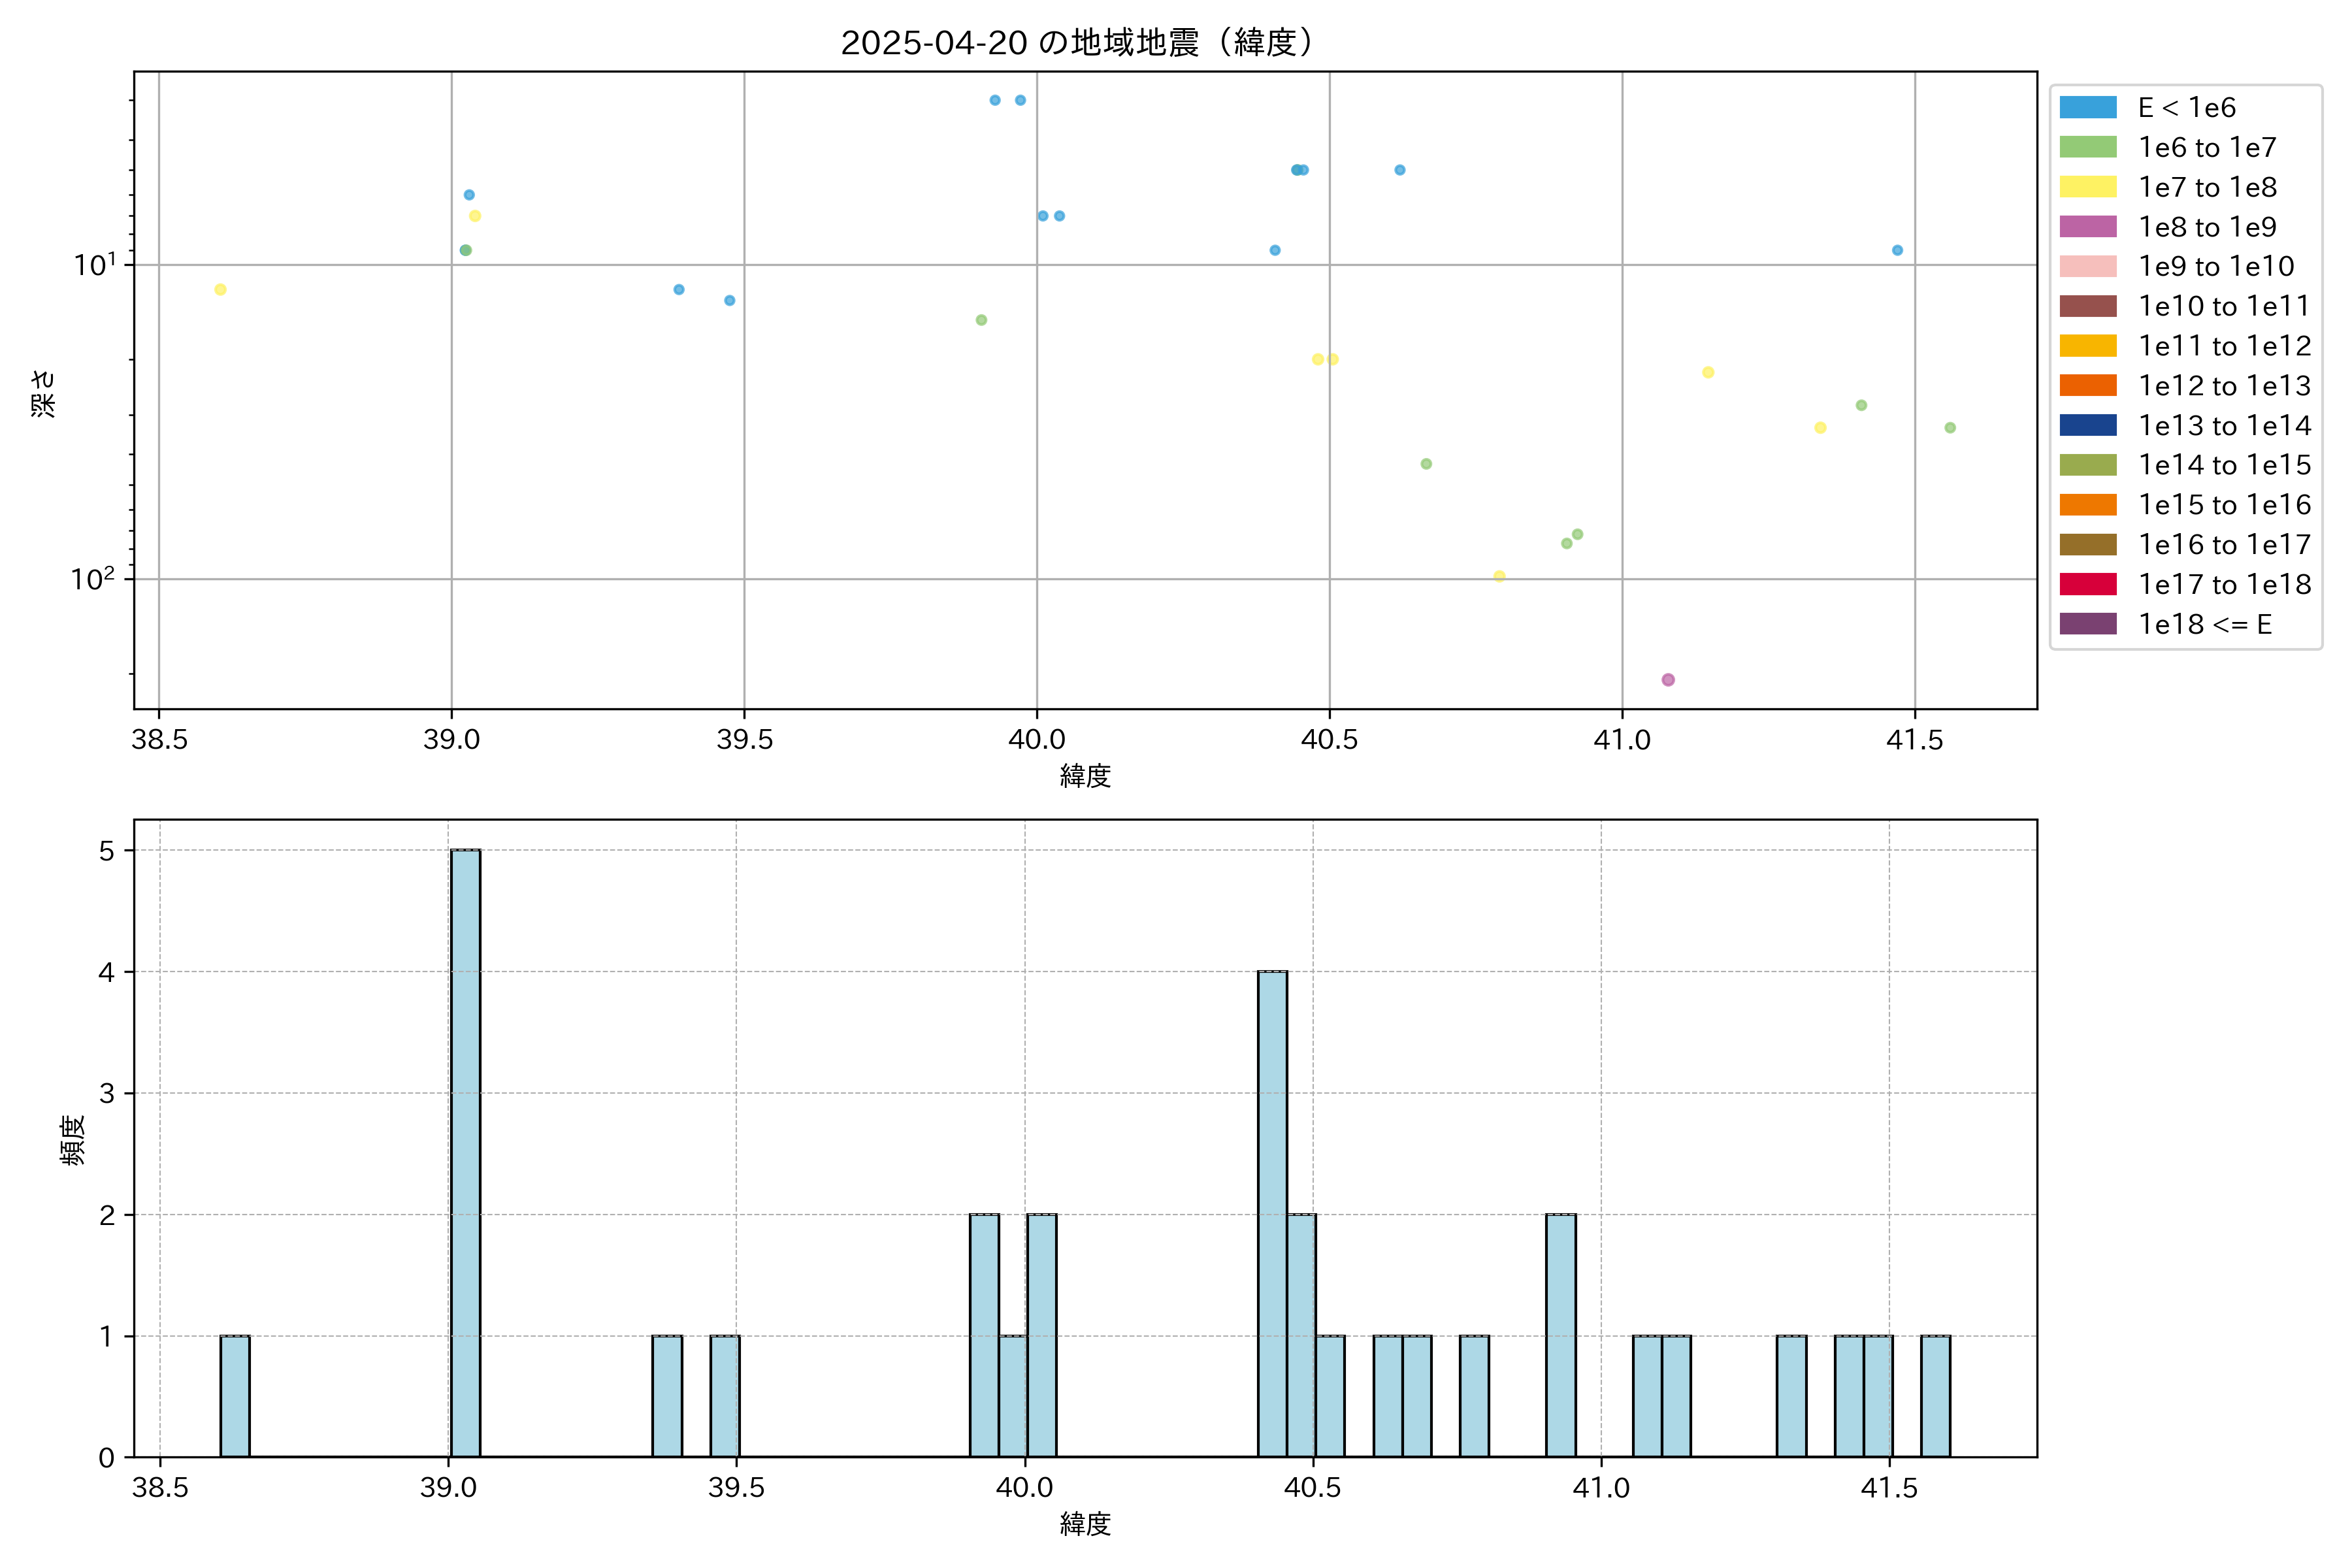Click the yellow scatter point near latitude 38.6
The height and width of the screenshot is (1568, 2352).
[x=220, y=290]
